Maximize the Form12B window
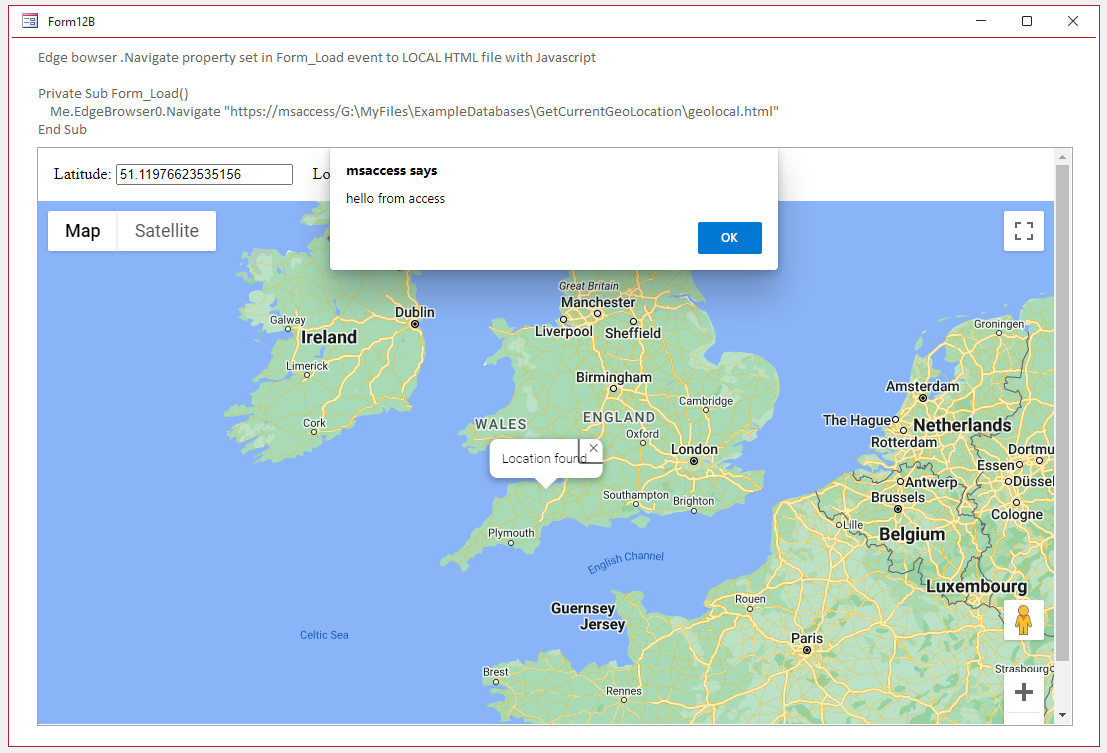Viewport: 1107px width, 753px height. (x=1027, y=21)
